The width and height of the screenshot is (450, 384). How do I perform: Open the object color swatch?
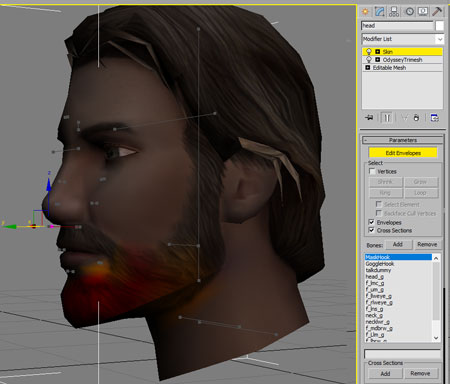click(x=440, y=26)
